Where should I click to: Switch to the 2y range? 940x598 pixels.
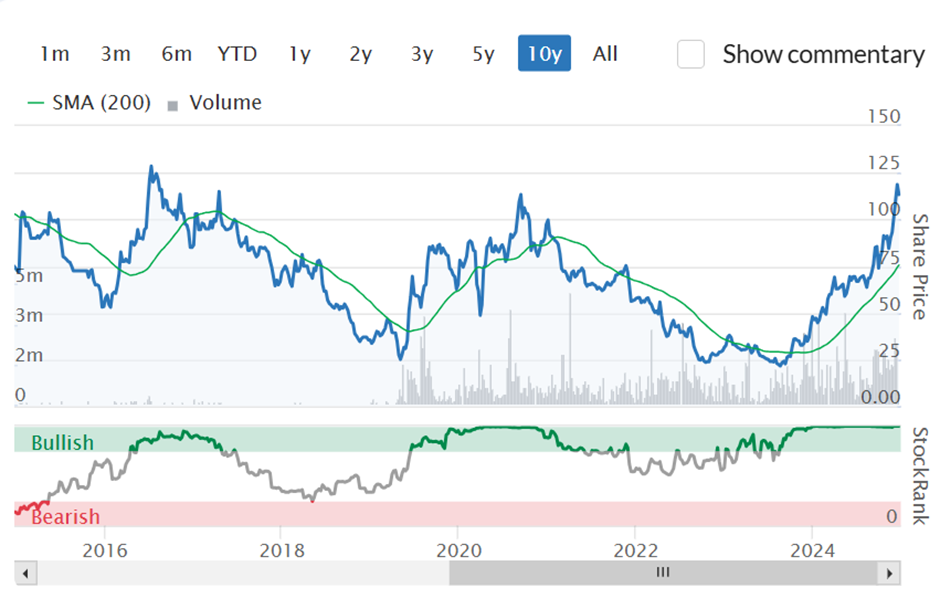(361, 54)
